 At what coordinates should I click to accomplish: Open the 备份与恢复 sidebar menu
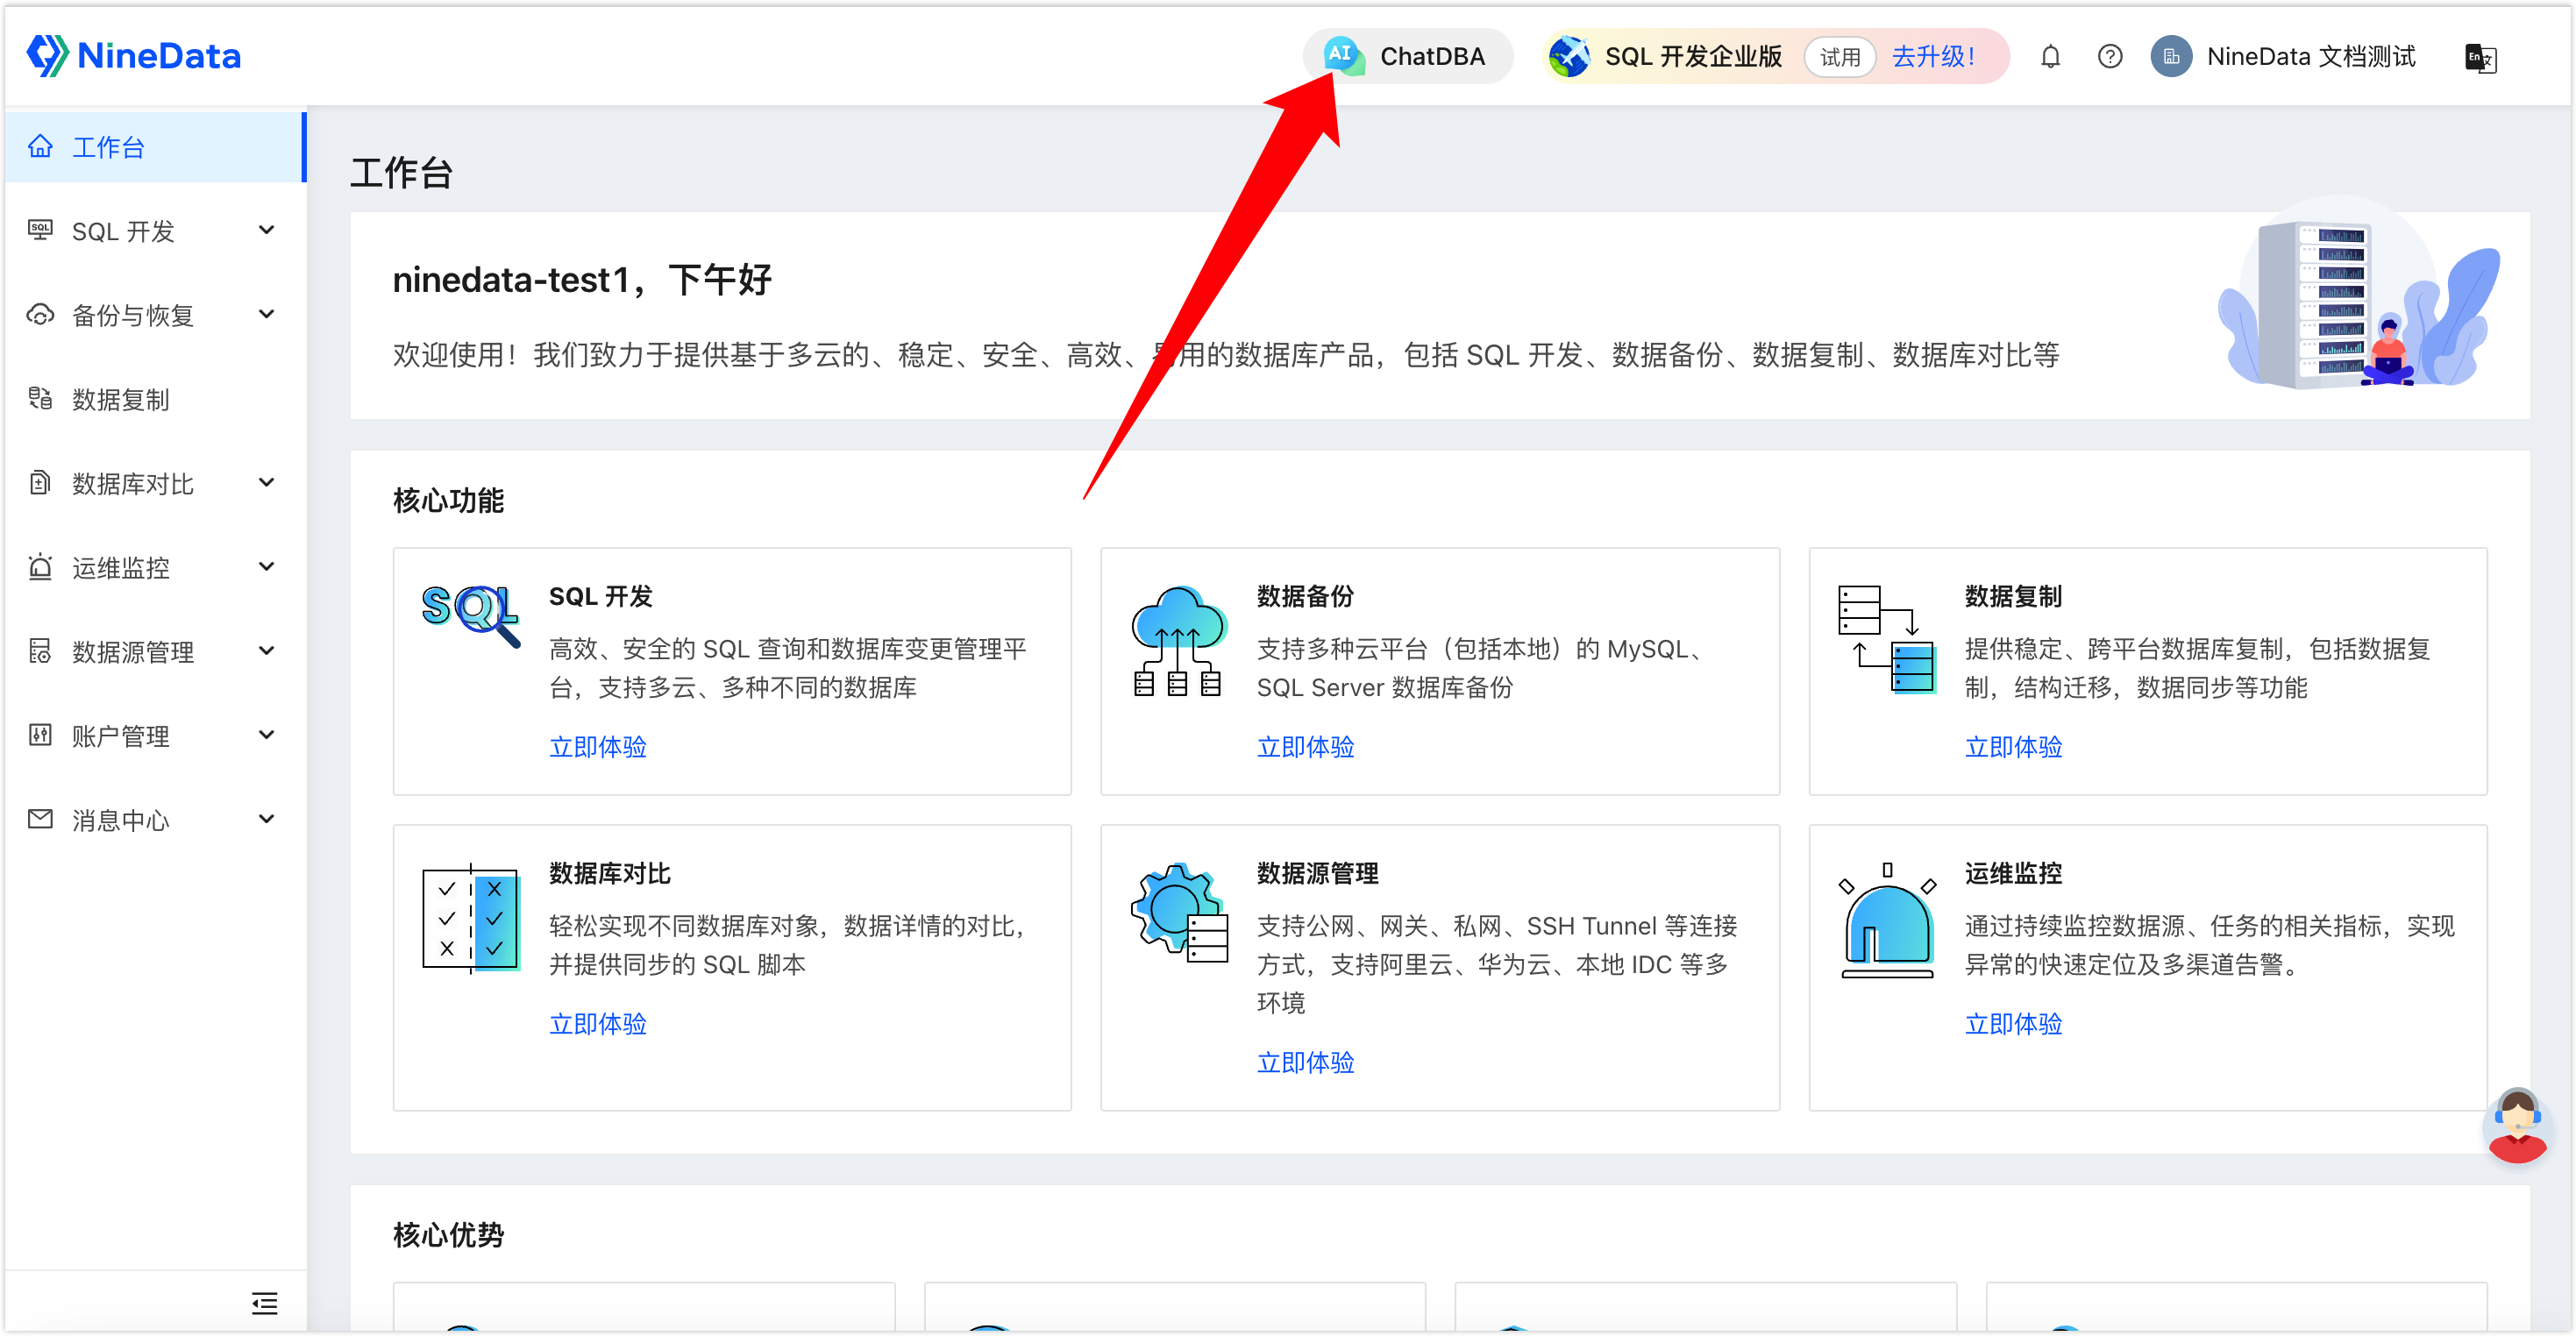154,315
